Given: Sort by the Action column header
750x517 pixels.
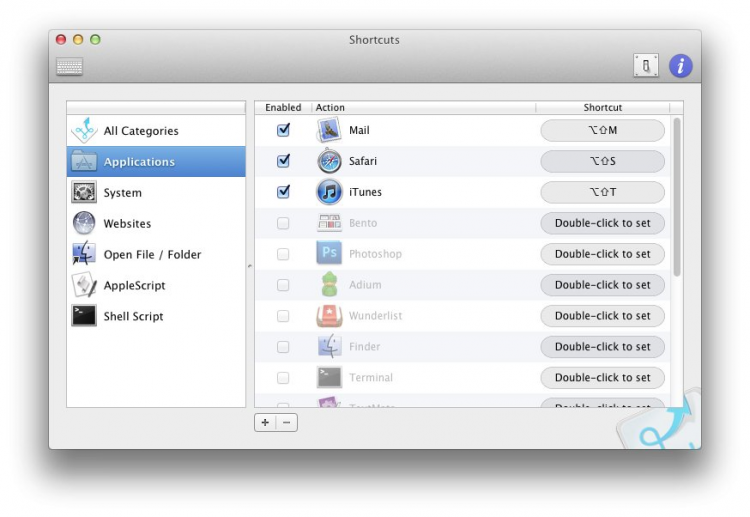Looking at the screenshot, I should tap(424, 108).
